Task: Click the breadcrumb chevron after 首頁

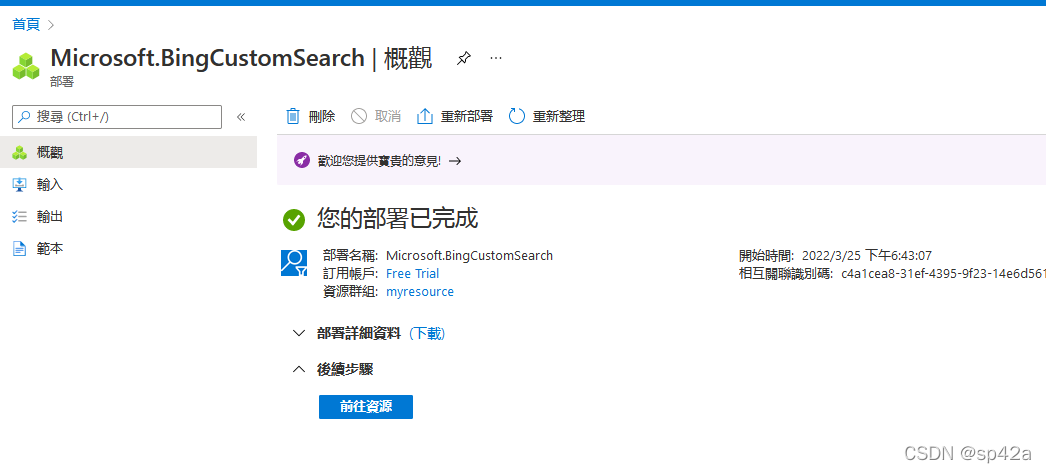Action: pos(51,25)
